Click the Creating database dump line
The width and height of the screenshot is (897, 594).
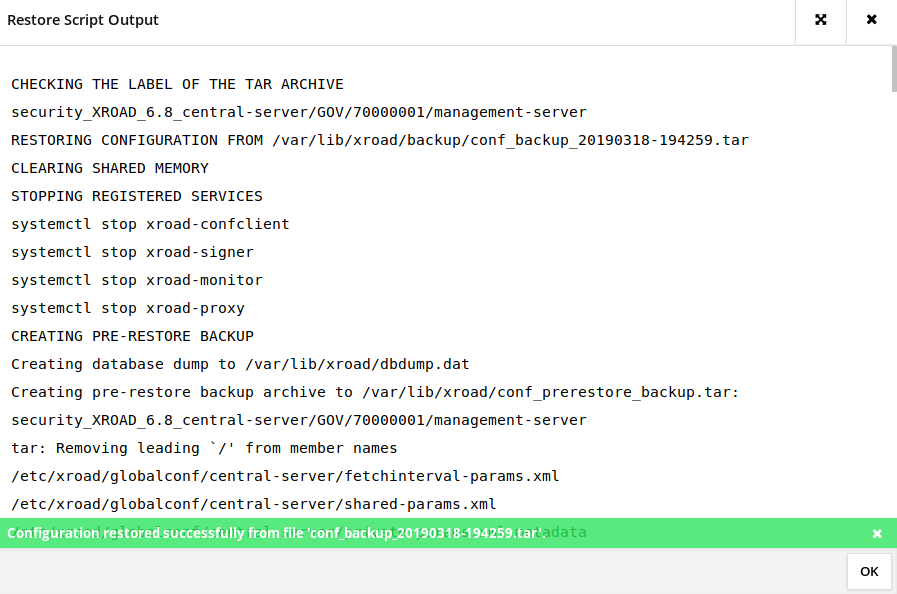click(240, 364)
